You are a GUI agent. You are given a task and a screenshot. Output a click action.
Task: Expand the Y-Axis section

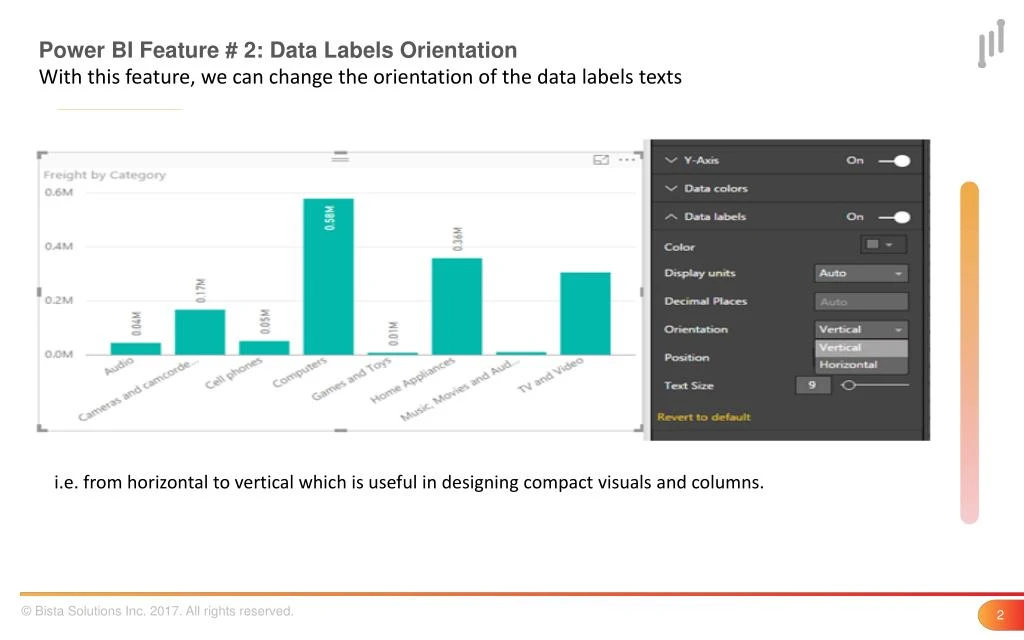672,159
